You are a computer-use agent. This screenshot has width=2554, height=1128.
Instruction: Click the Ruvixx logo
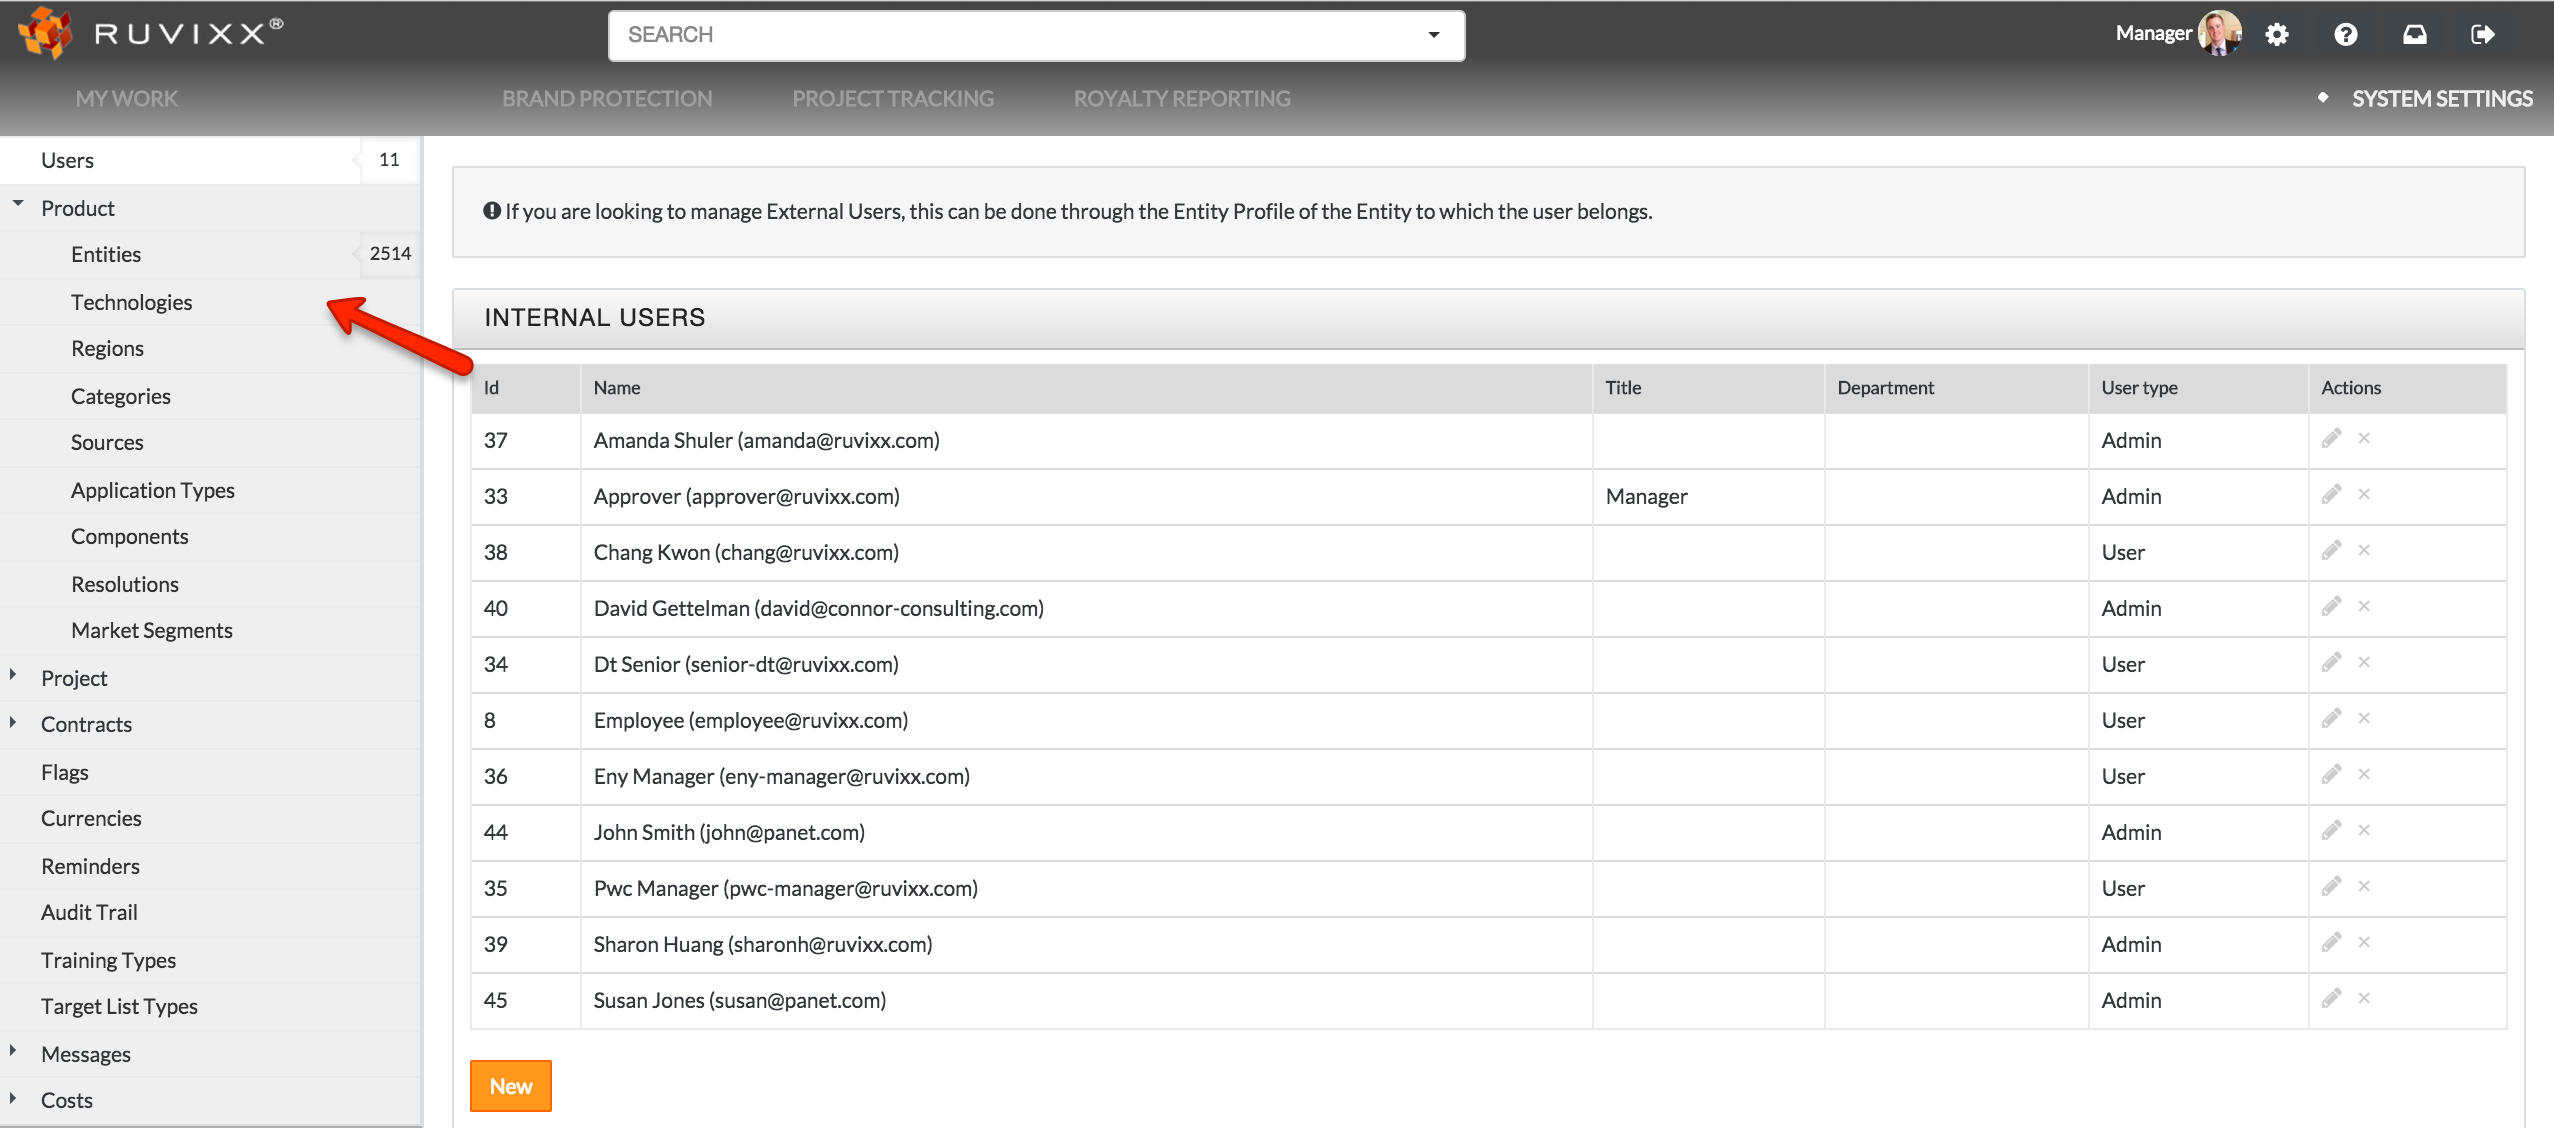(x=150, y=33)
